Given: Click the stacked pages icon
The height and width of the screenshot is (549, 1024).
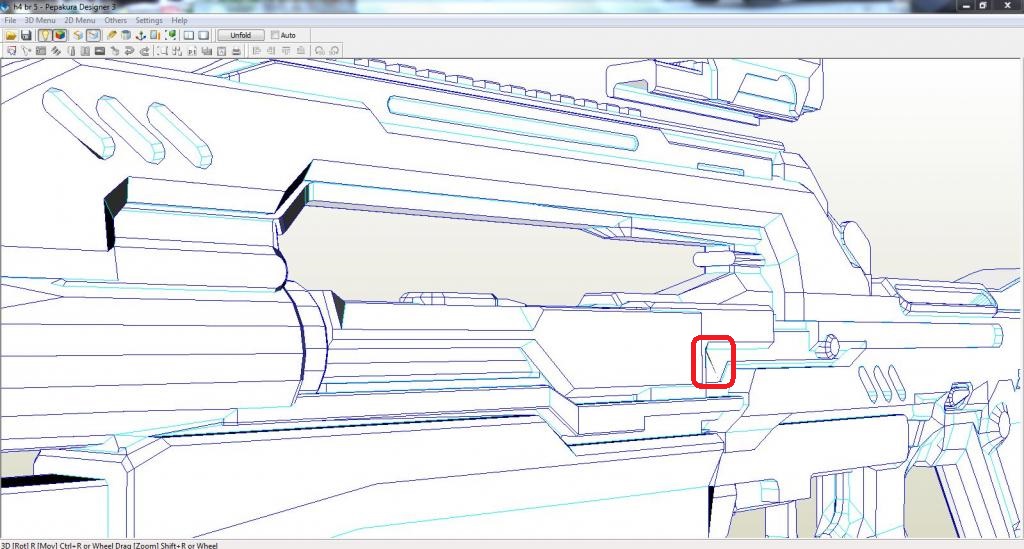Looking at the screenshot, I should 206,51.
